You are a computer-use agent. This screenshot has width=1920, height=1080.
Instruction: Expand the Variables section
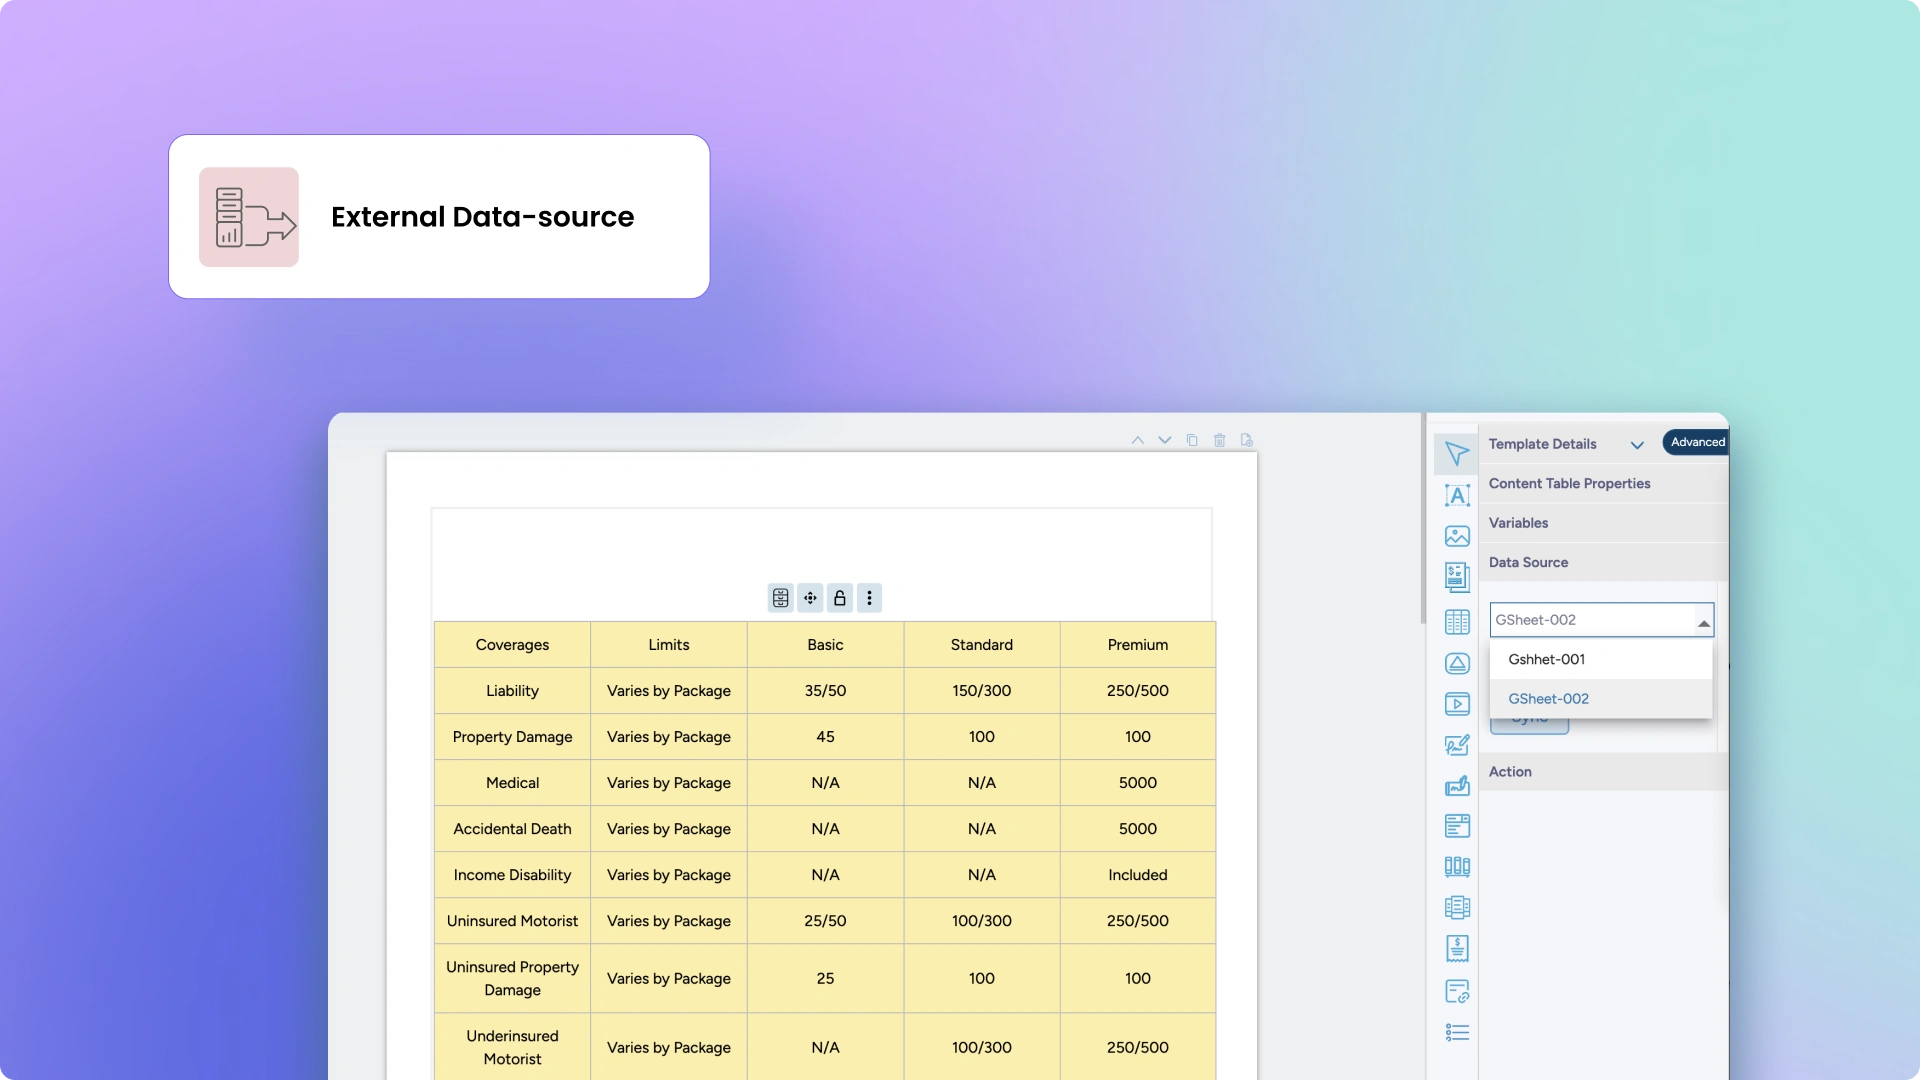1603,523
